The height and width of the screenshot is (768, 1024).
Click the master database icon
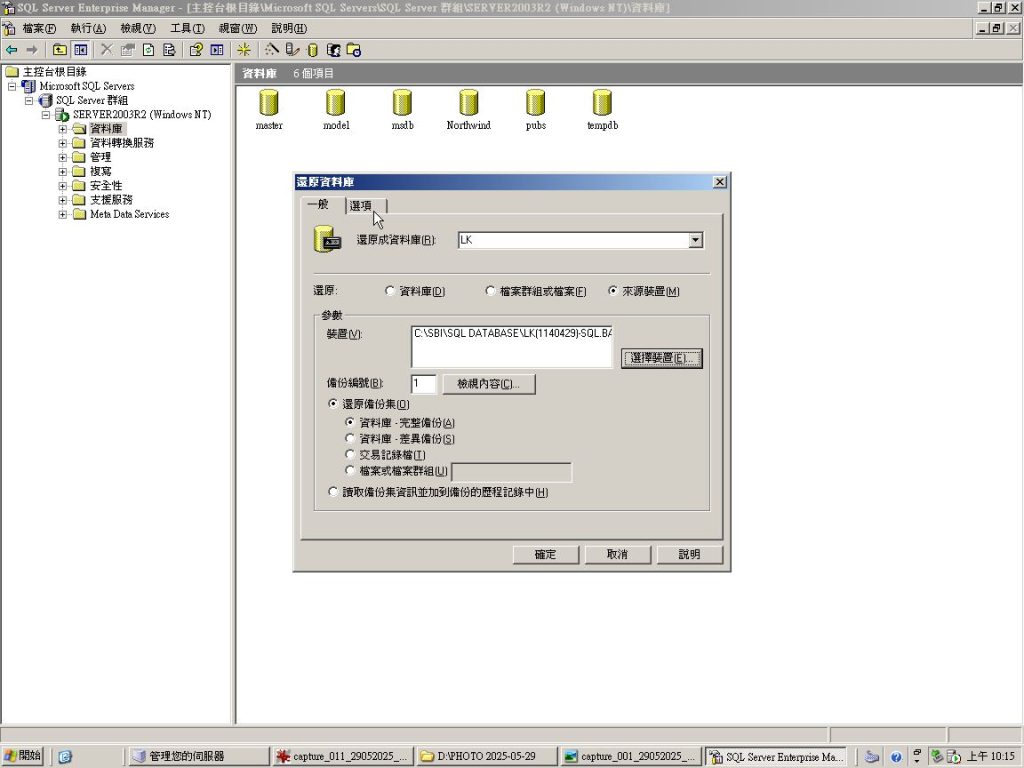pyautogui.click(x=269, y=103)
